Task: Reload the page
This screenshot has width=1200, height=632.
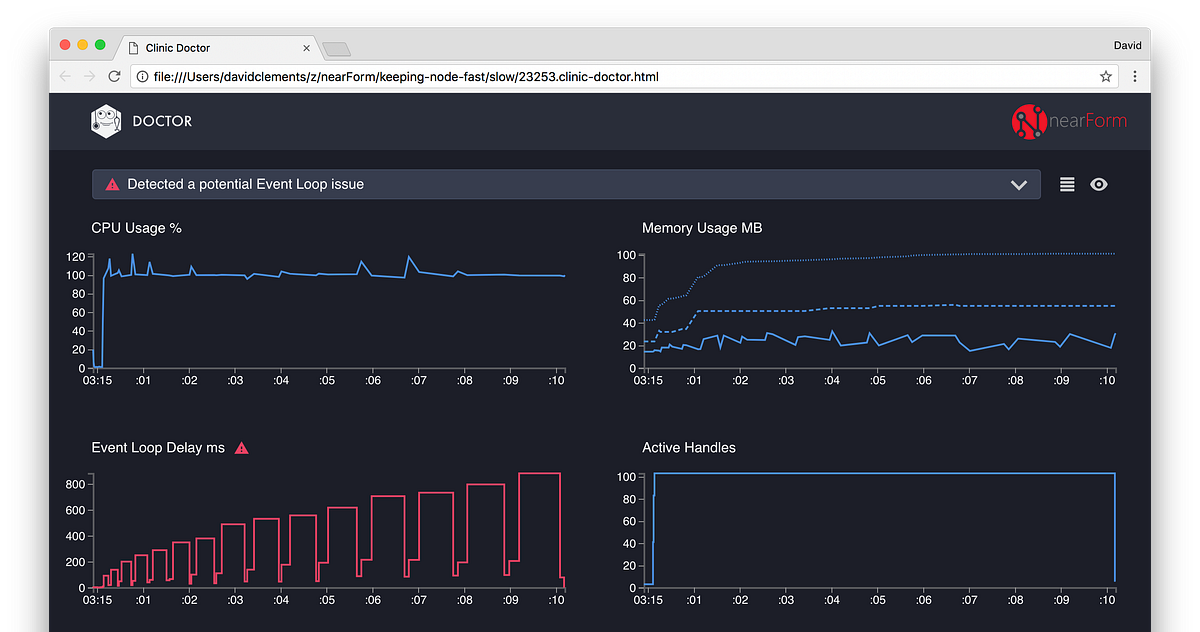Action: pos(113,75)
